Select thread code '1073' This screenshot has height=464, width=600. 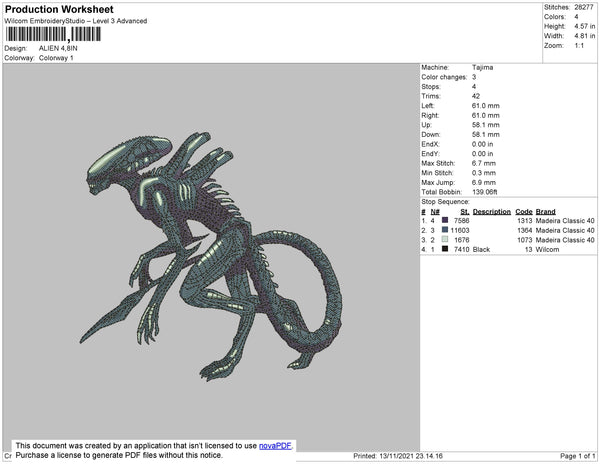point(525,239)
